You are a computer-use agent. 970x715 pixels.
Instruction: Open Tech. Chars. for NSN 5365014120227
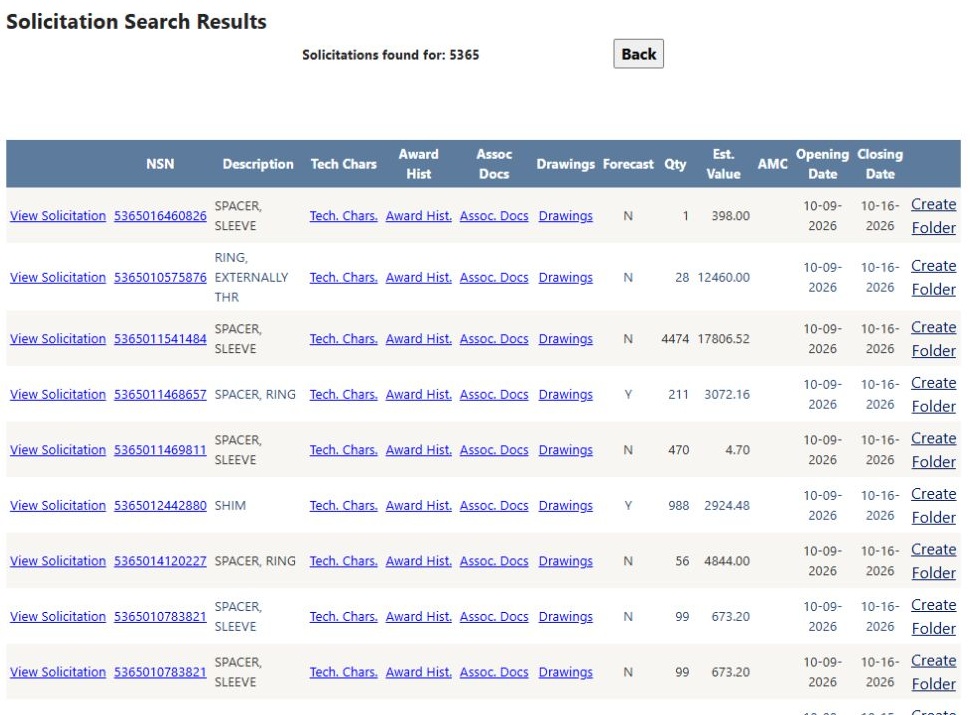[343, 561]
